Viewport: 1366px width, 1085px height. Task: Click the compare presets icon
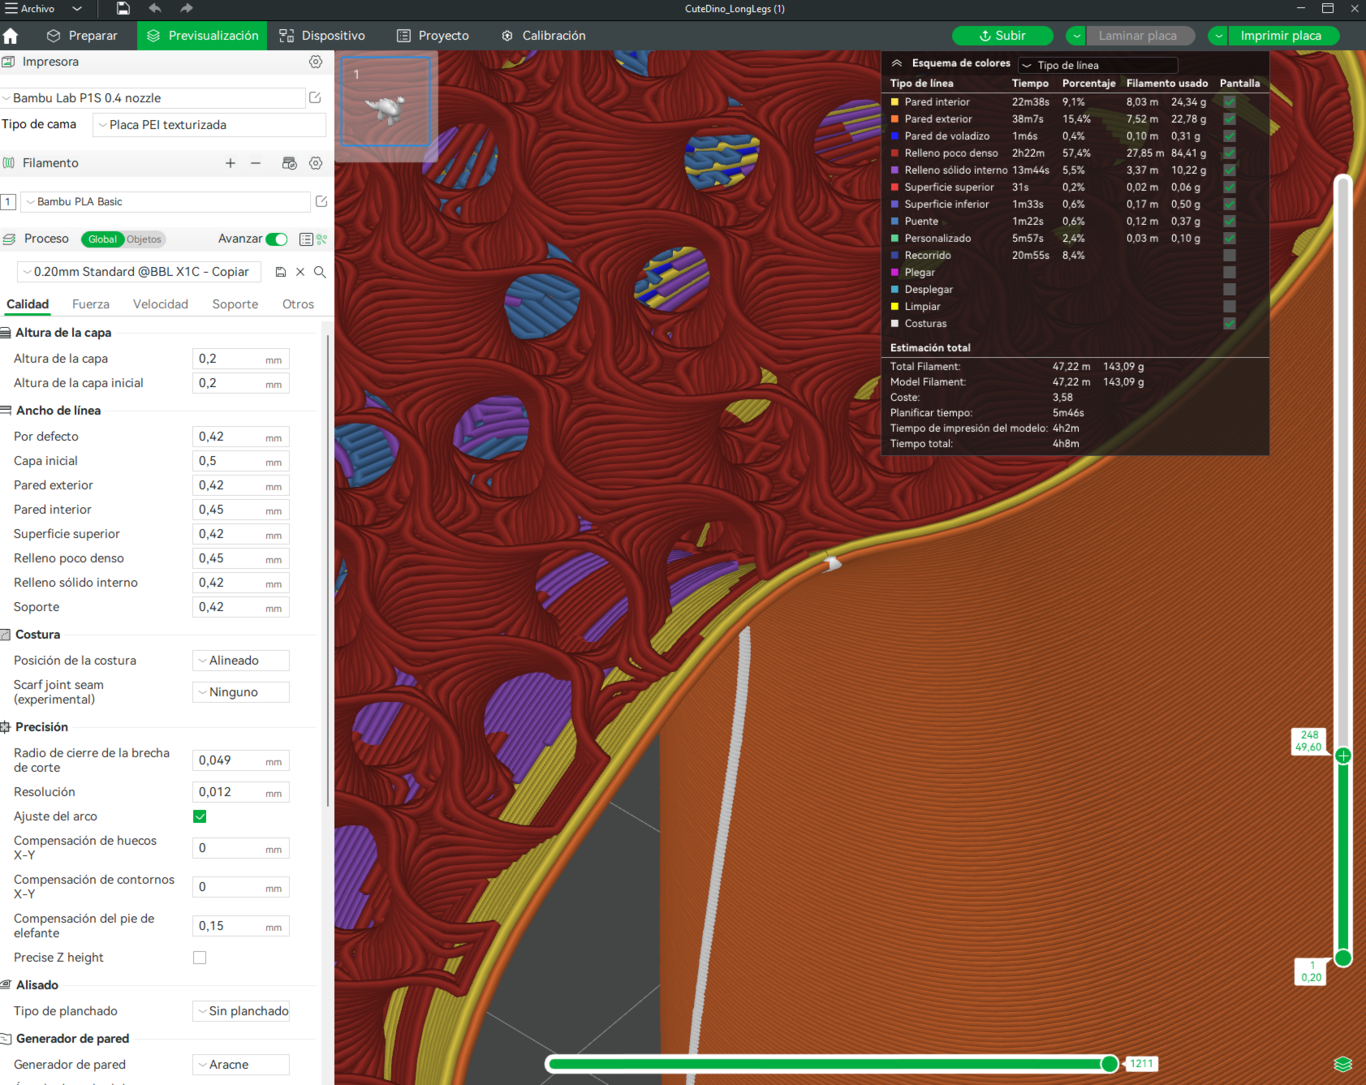[x=321, y=239]
